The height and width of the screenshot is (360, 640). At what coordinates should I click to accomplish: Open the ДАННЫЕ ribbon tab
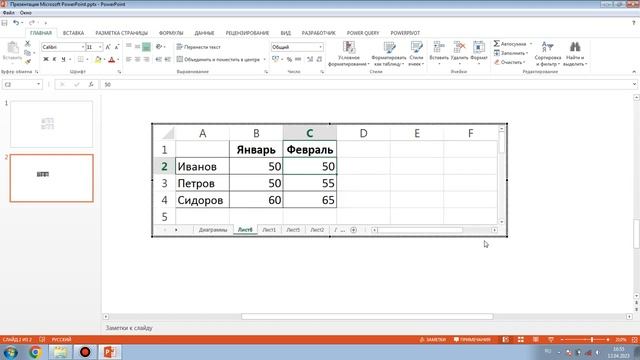(204, 33)
